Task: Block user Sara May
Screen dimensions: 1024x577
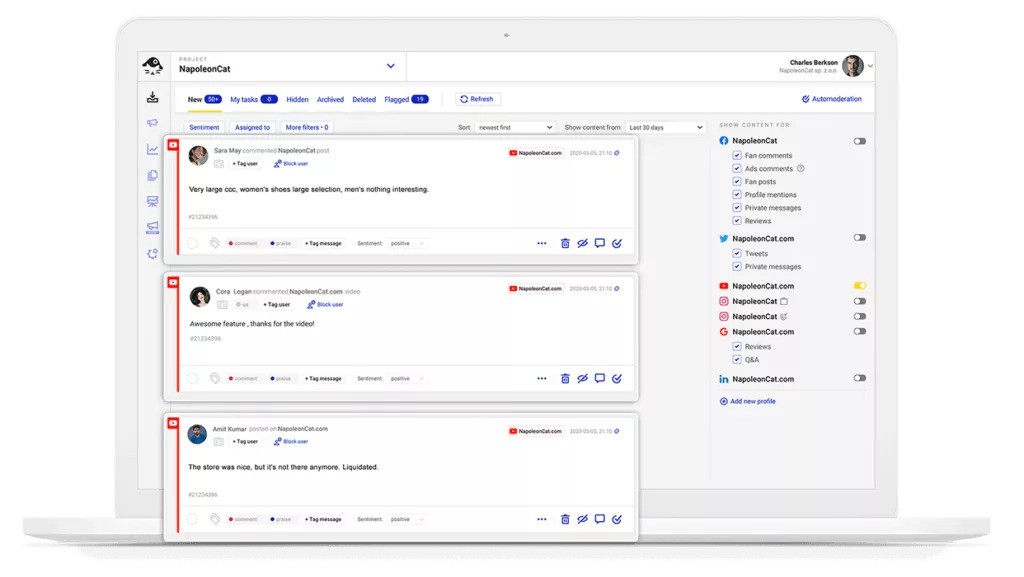Action: point(291,164)
